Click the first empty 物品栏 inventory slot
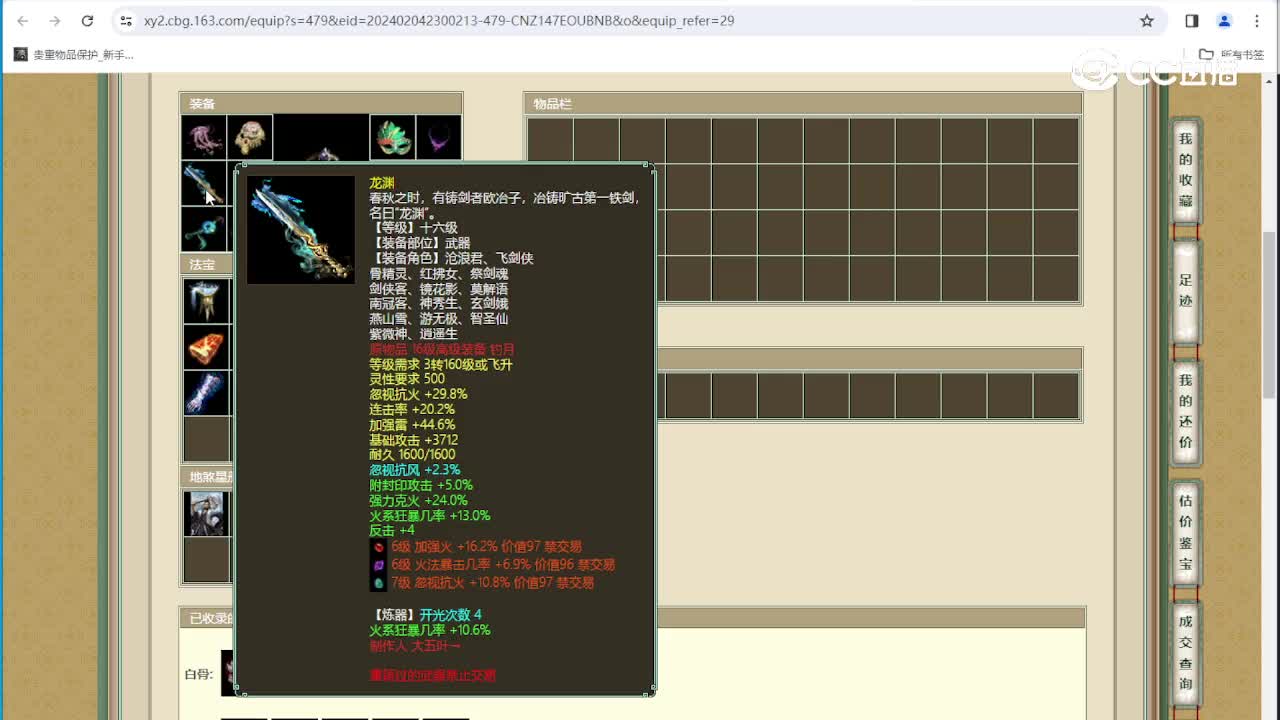 coord(550,140)
